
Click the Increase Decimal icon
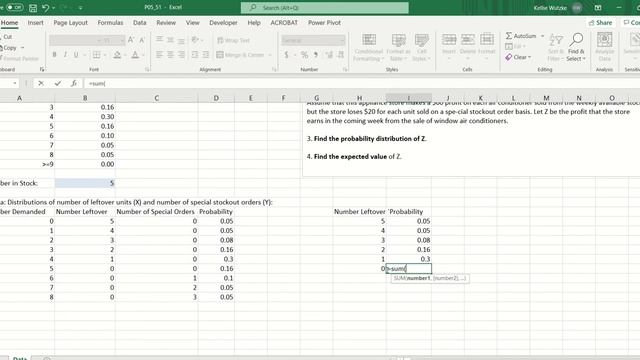[x=329, y=55]
